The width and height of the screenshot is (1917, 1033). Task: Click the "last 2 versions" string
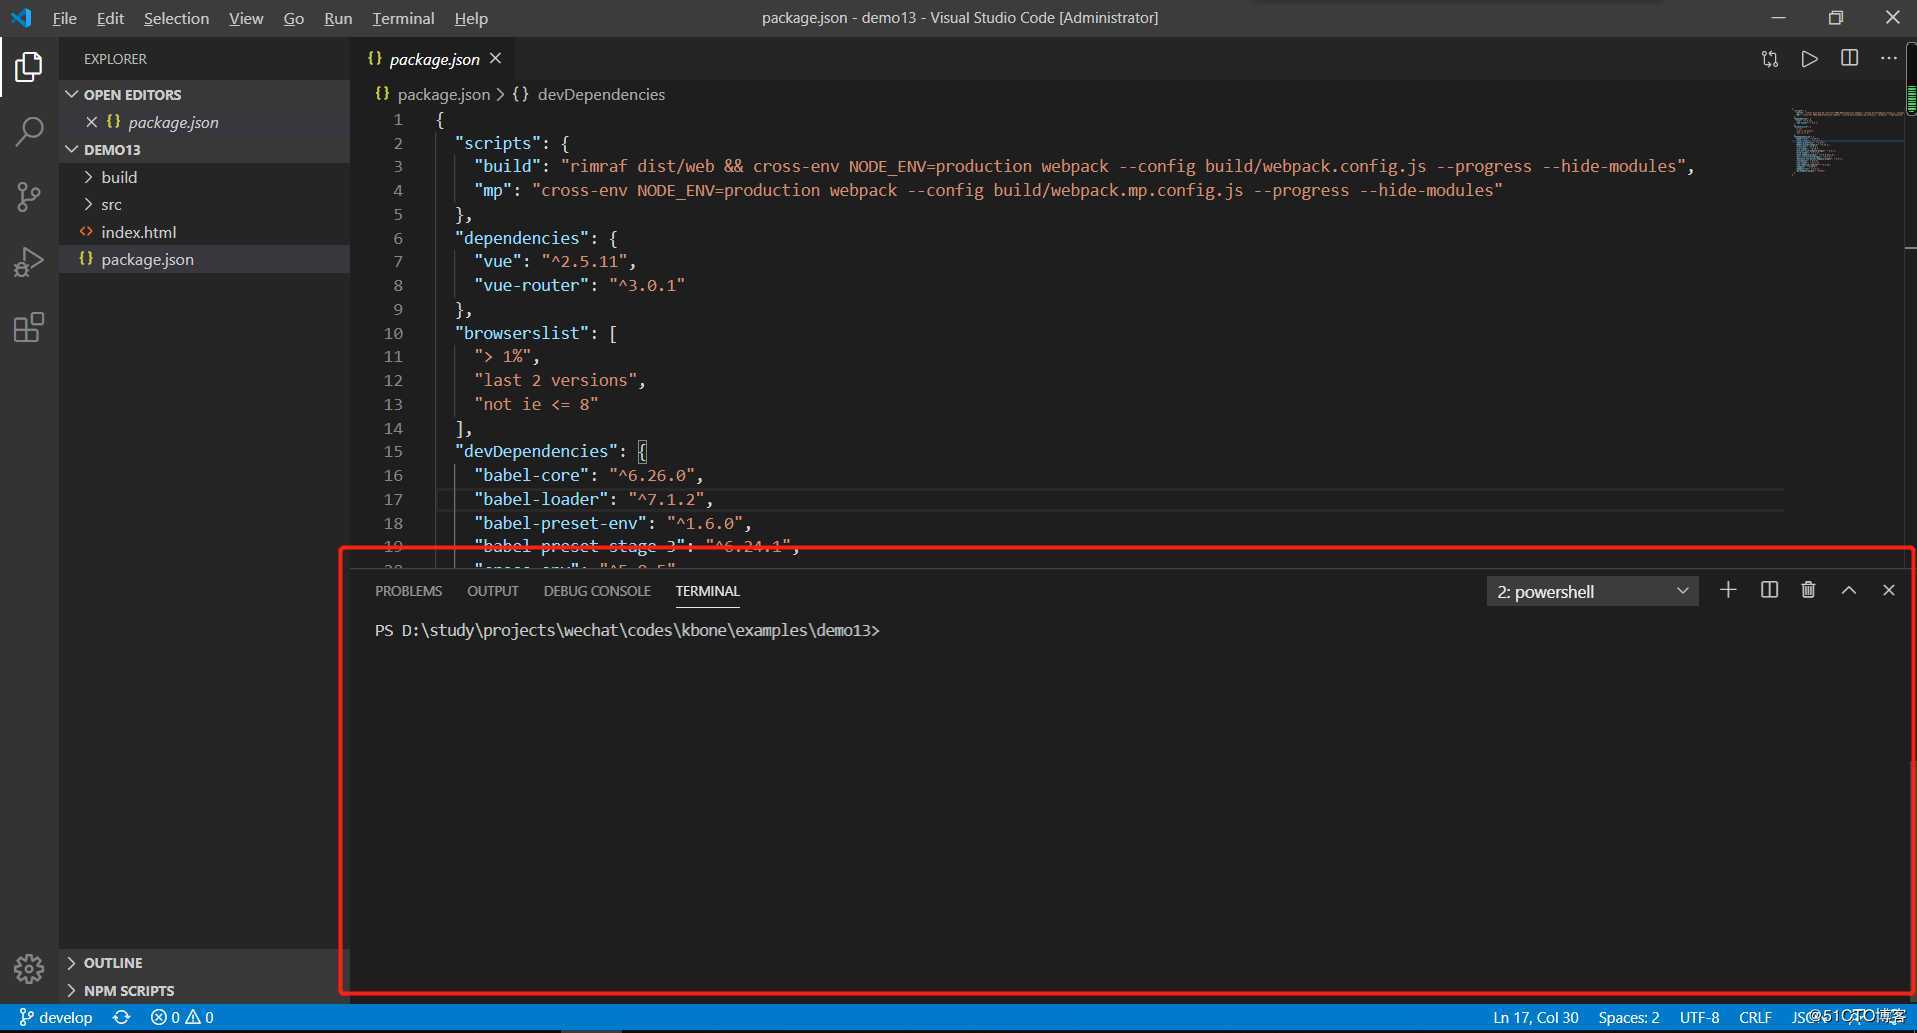[x=555, y=380]
